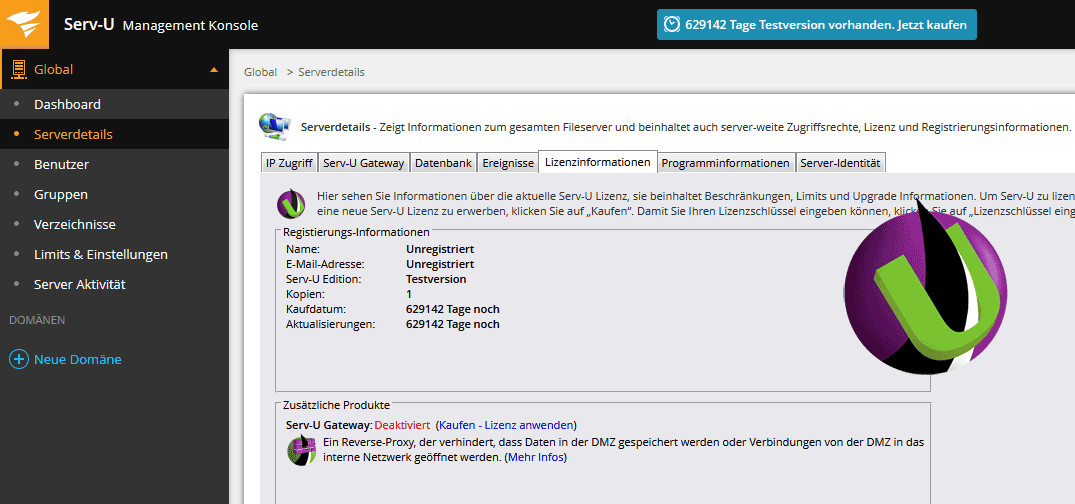The image size is (1075, 504).
Task: Click the Name value Unregistriert
Action: pos(440,249)
